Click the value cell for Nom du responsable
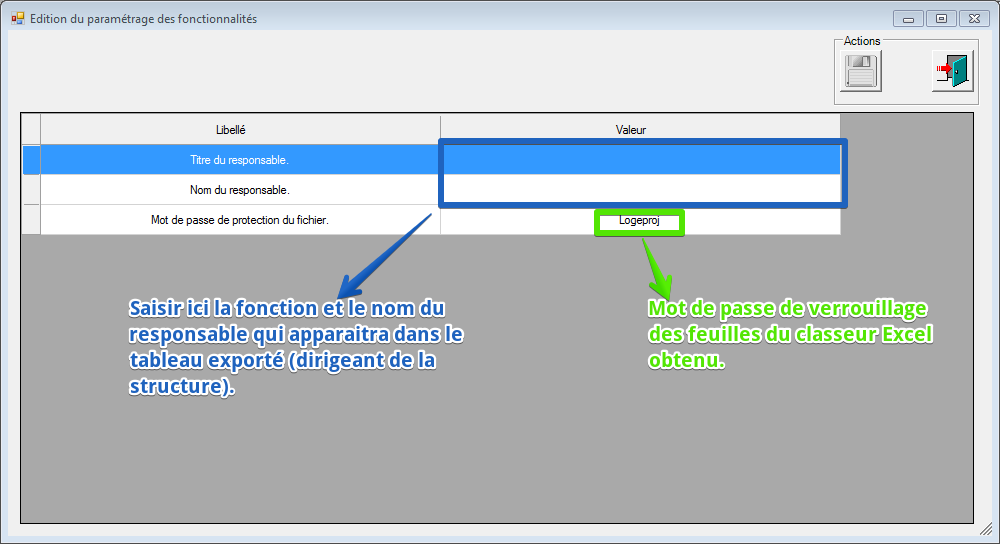Screen dimensions: 1000x544 click(640, 190)
